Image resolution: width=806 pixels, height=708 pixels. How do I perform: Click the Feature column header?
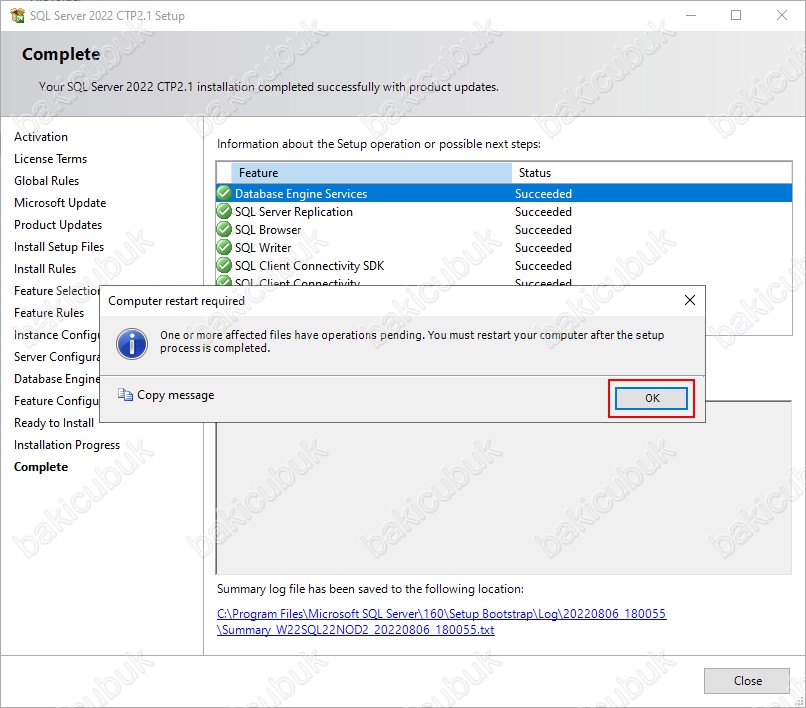point(371,173)
